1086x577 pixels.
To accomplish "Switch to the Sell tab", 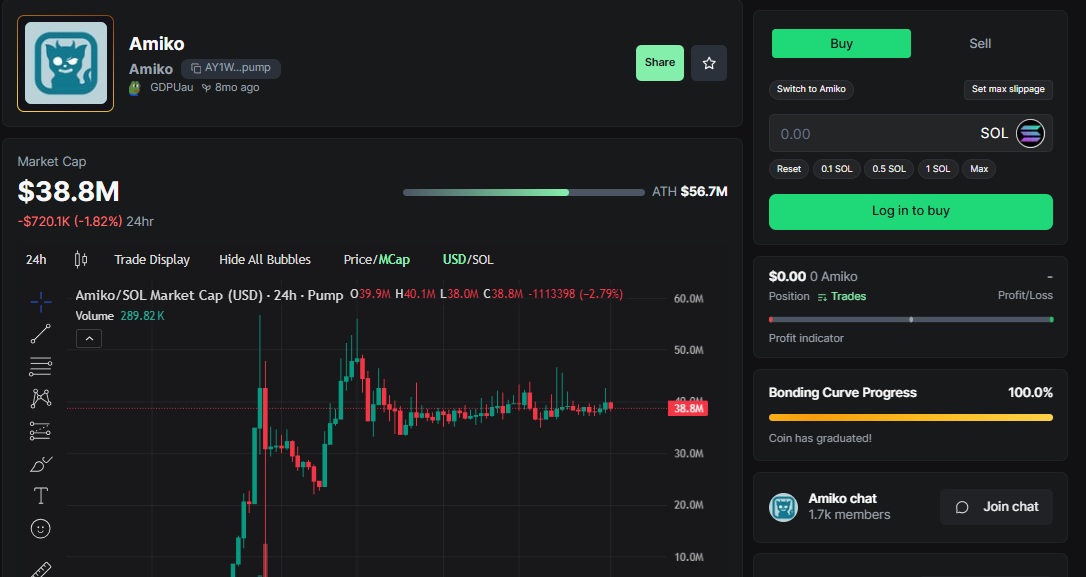I will tap(980, 43).
